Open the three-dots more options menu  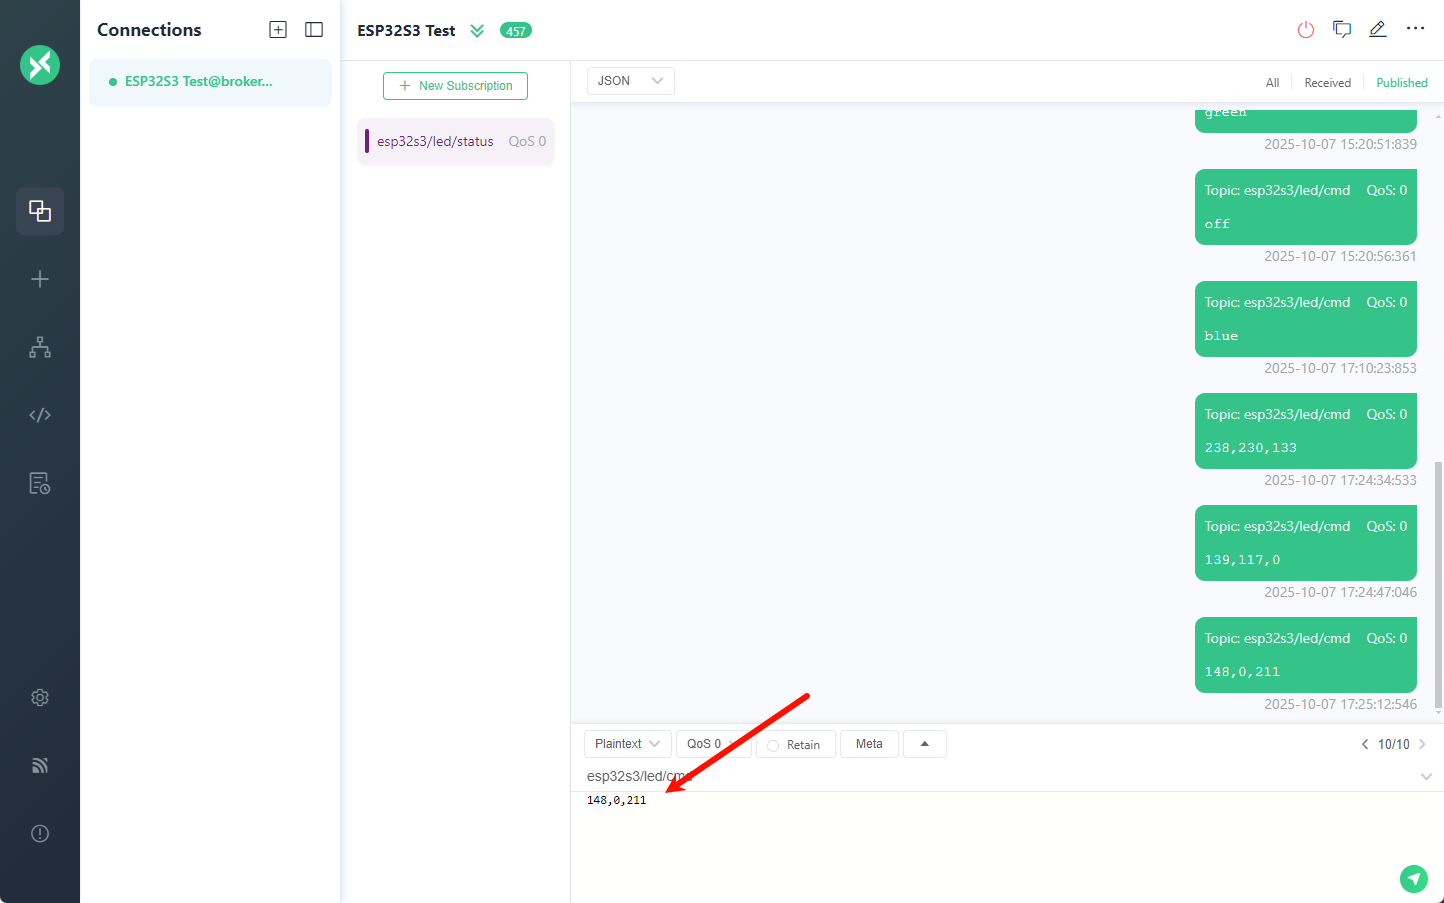click(x=1415, y=29)
